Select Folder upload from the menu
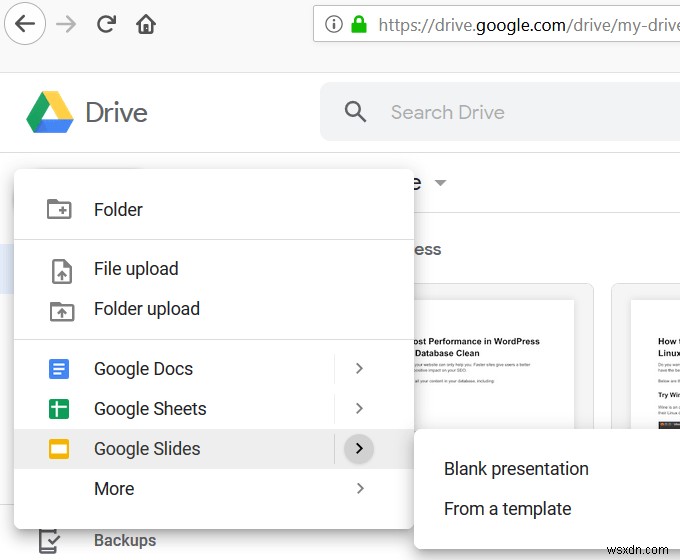680x560 pixels. pyautogui.click(x=146, y=309)
